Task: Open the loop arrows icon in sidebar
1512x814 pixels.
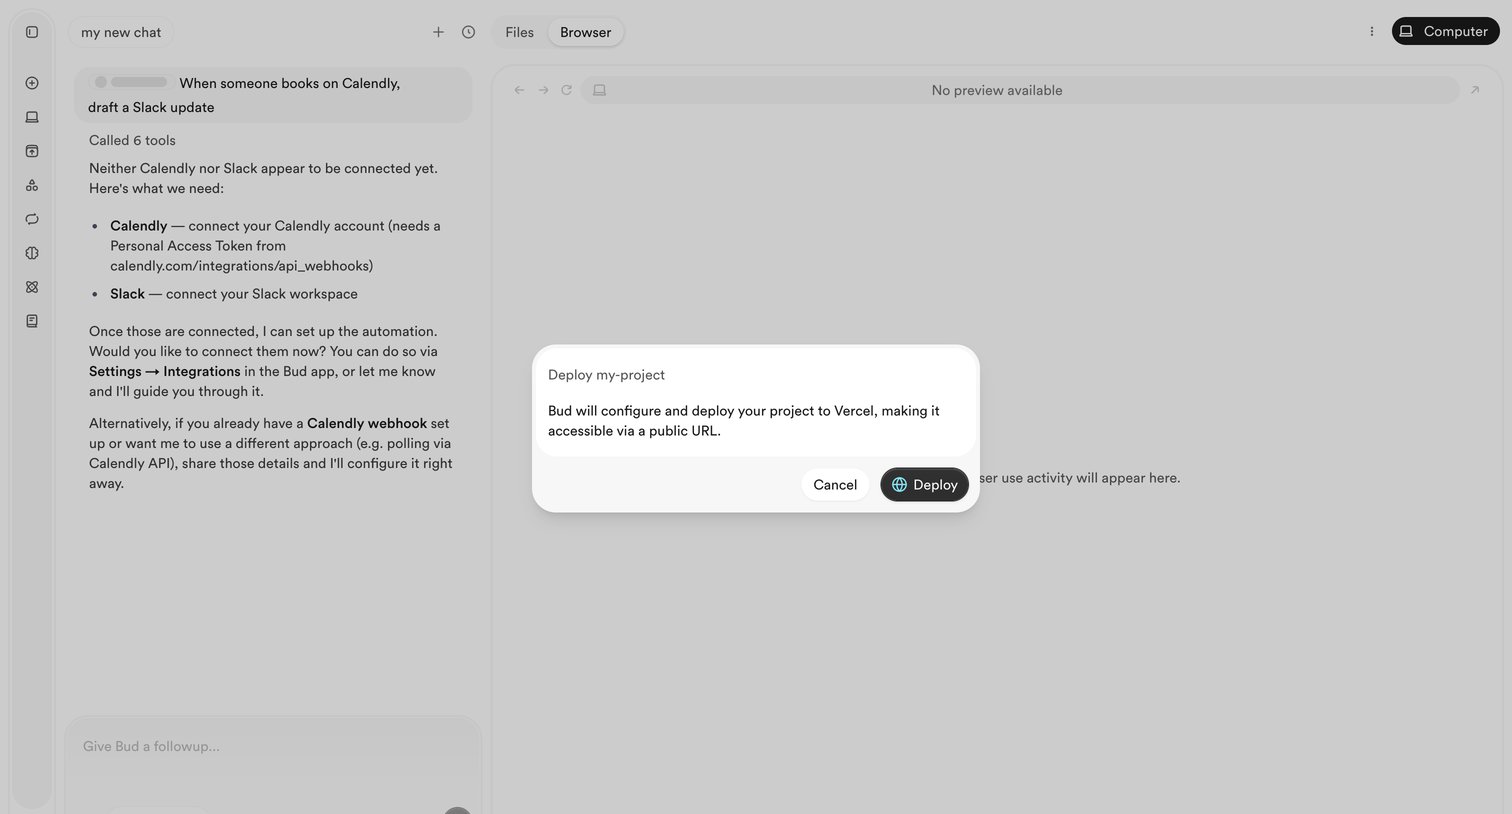Action: click(x=32, y=219)
